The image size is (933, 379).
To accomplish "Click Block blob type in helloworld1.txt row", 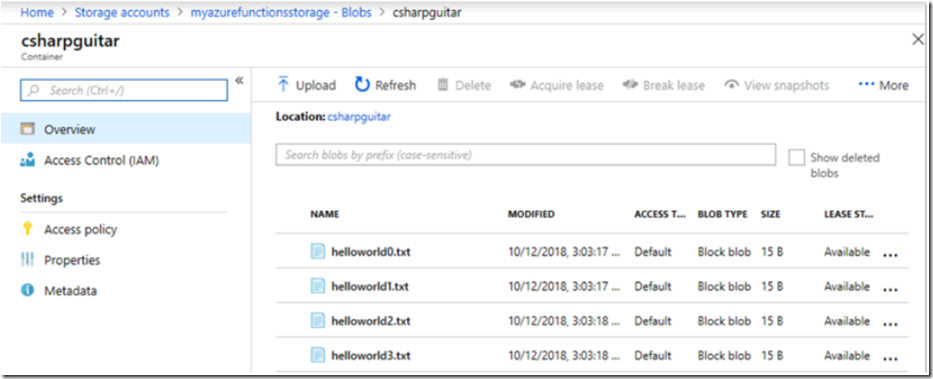I will [x=724, y=286].
